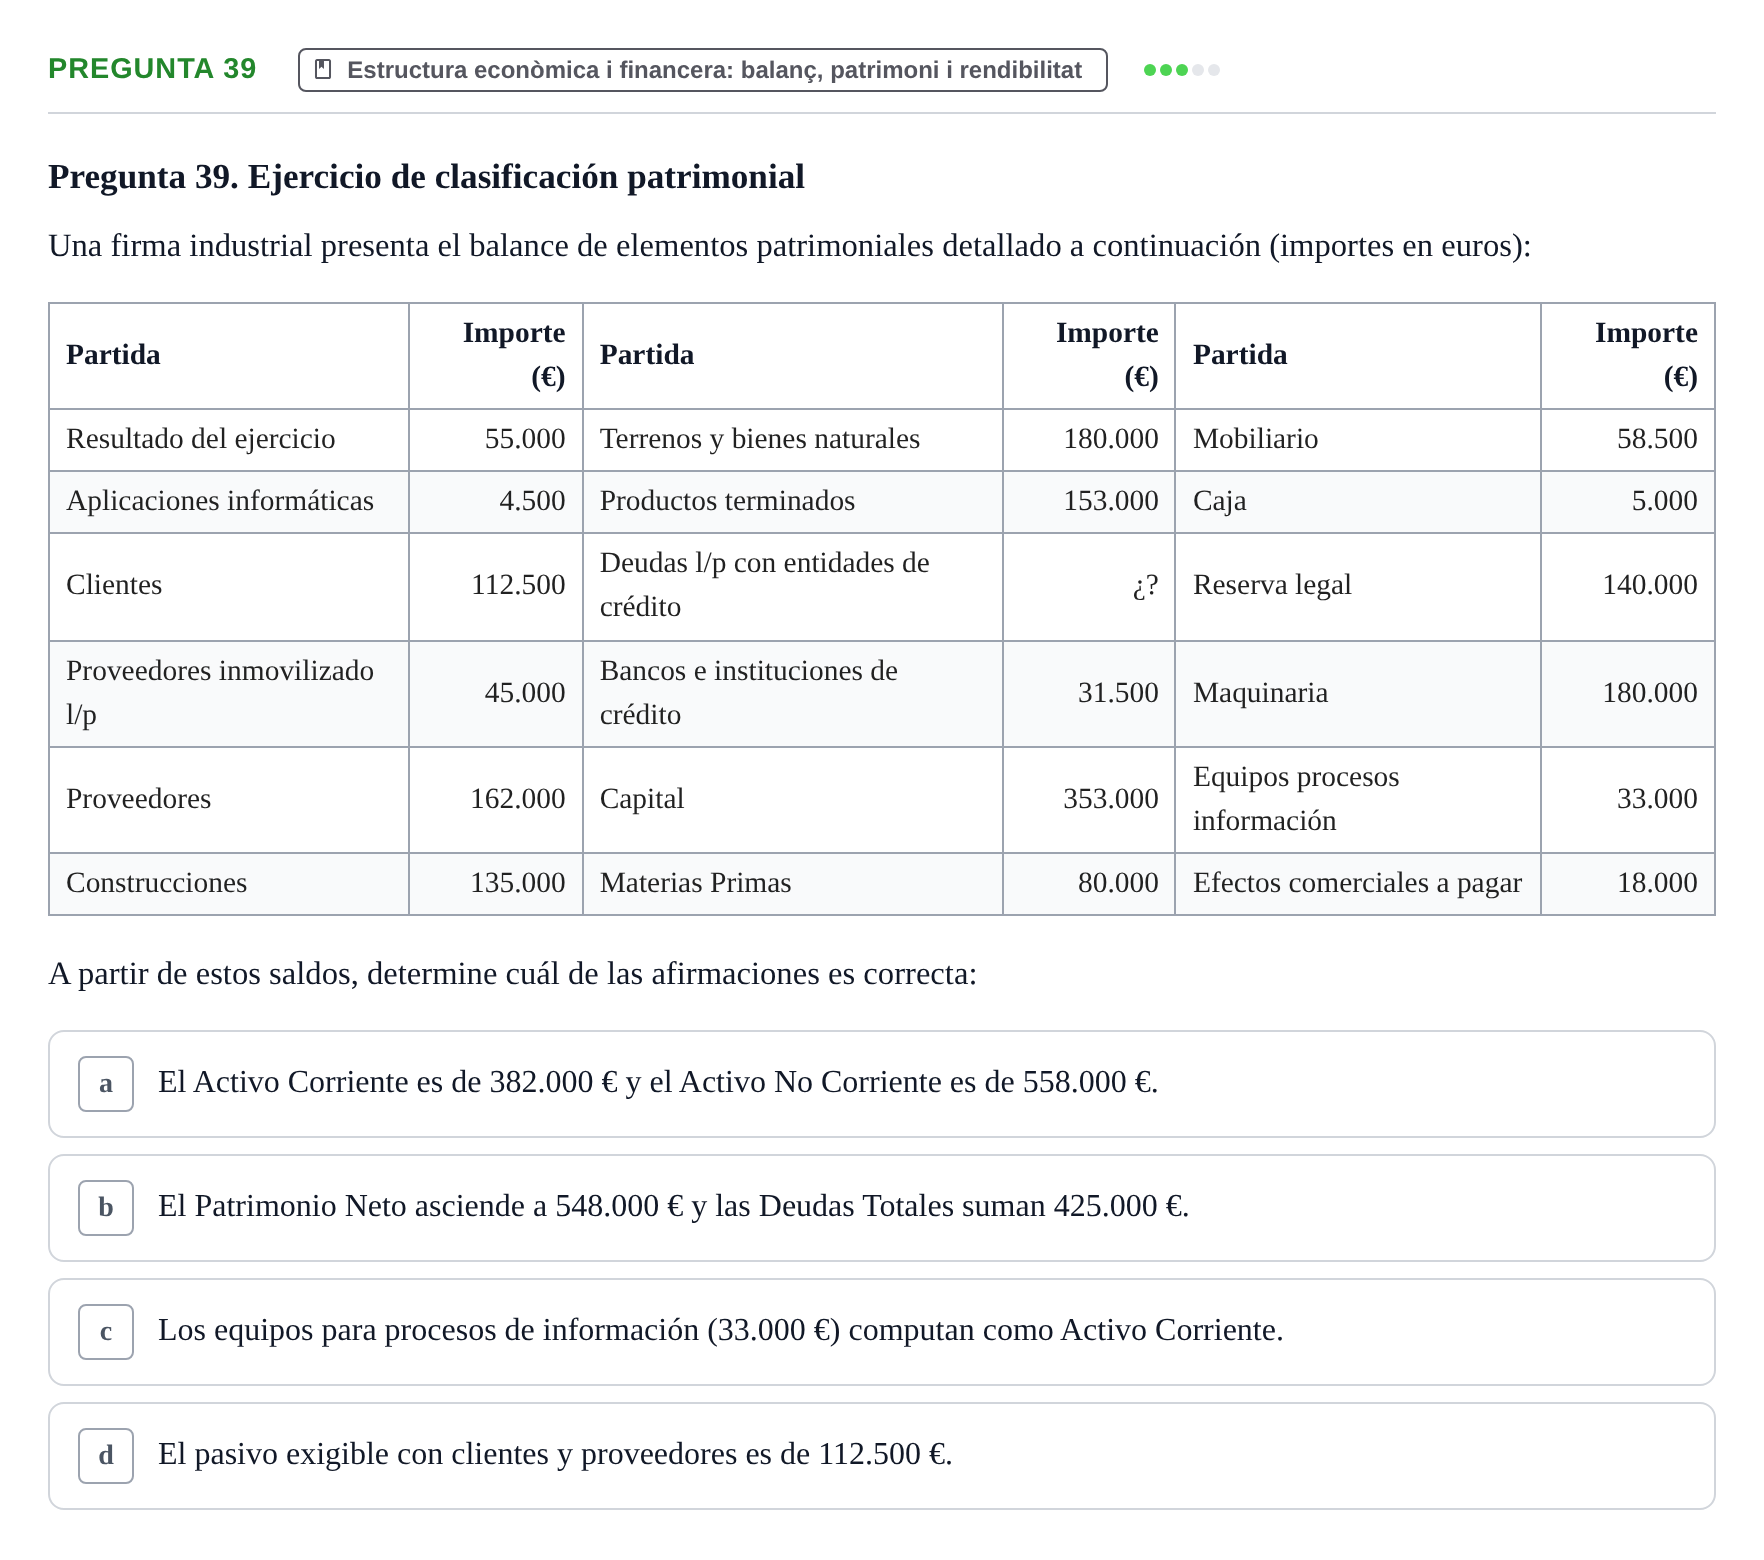
Task: Click the 'Bancos e instituciones de crédito' cell
Action: pos(793,694)
